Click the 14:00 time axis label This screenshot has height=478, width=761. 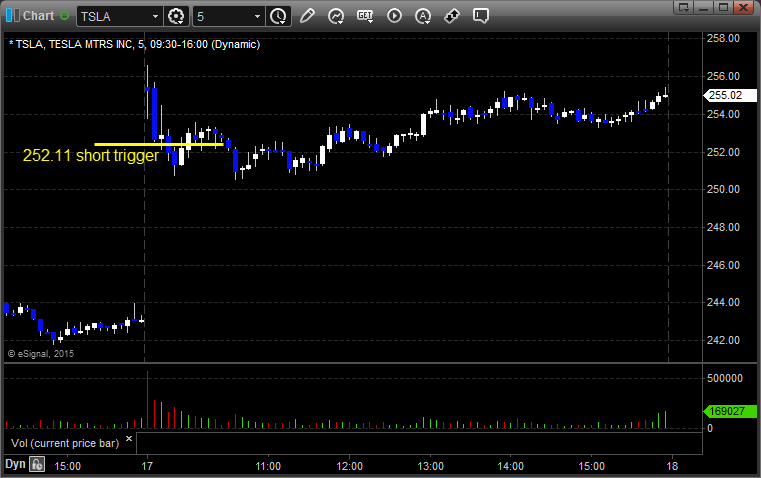click(511, 466)
